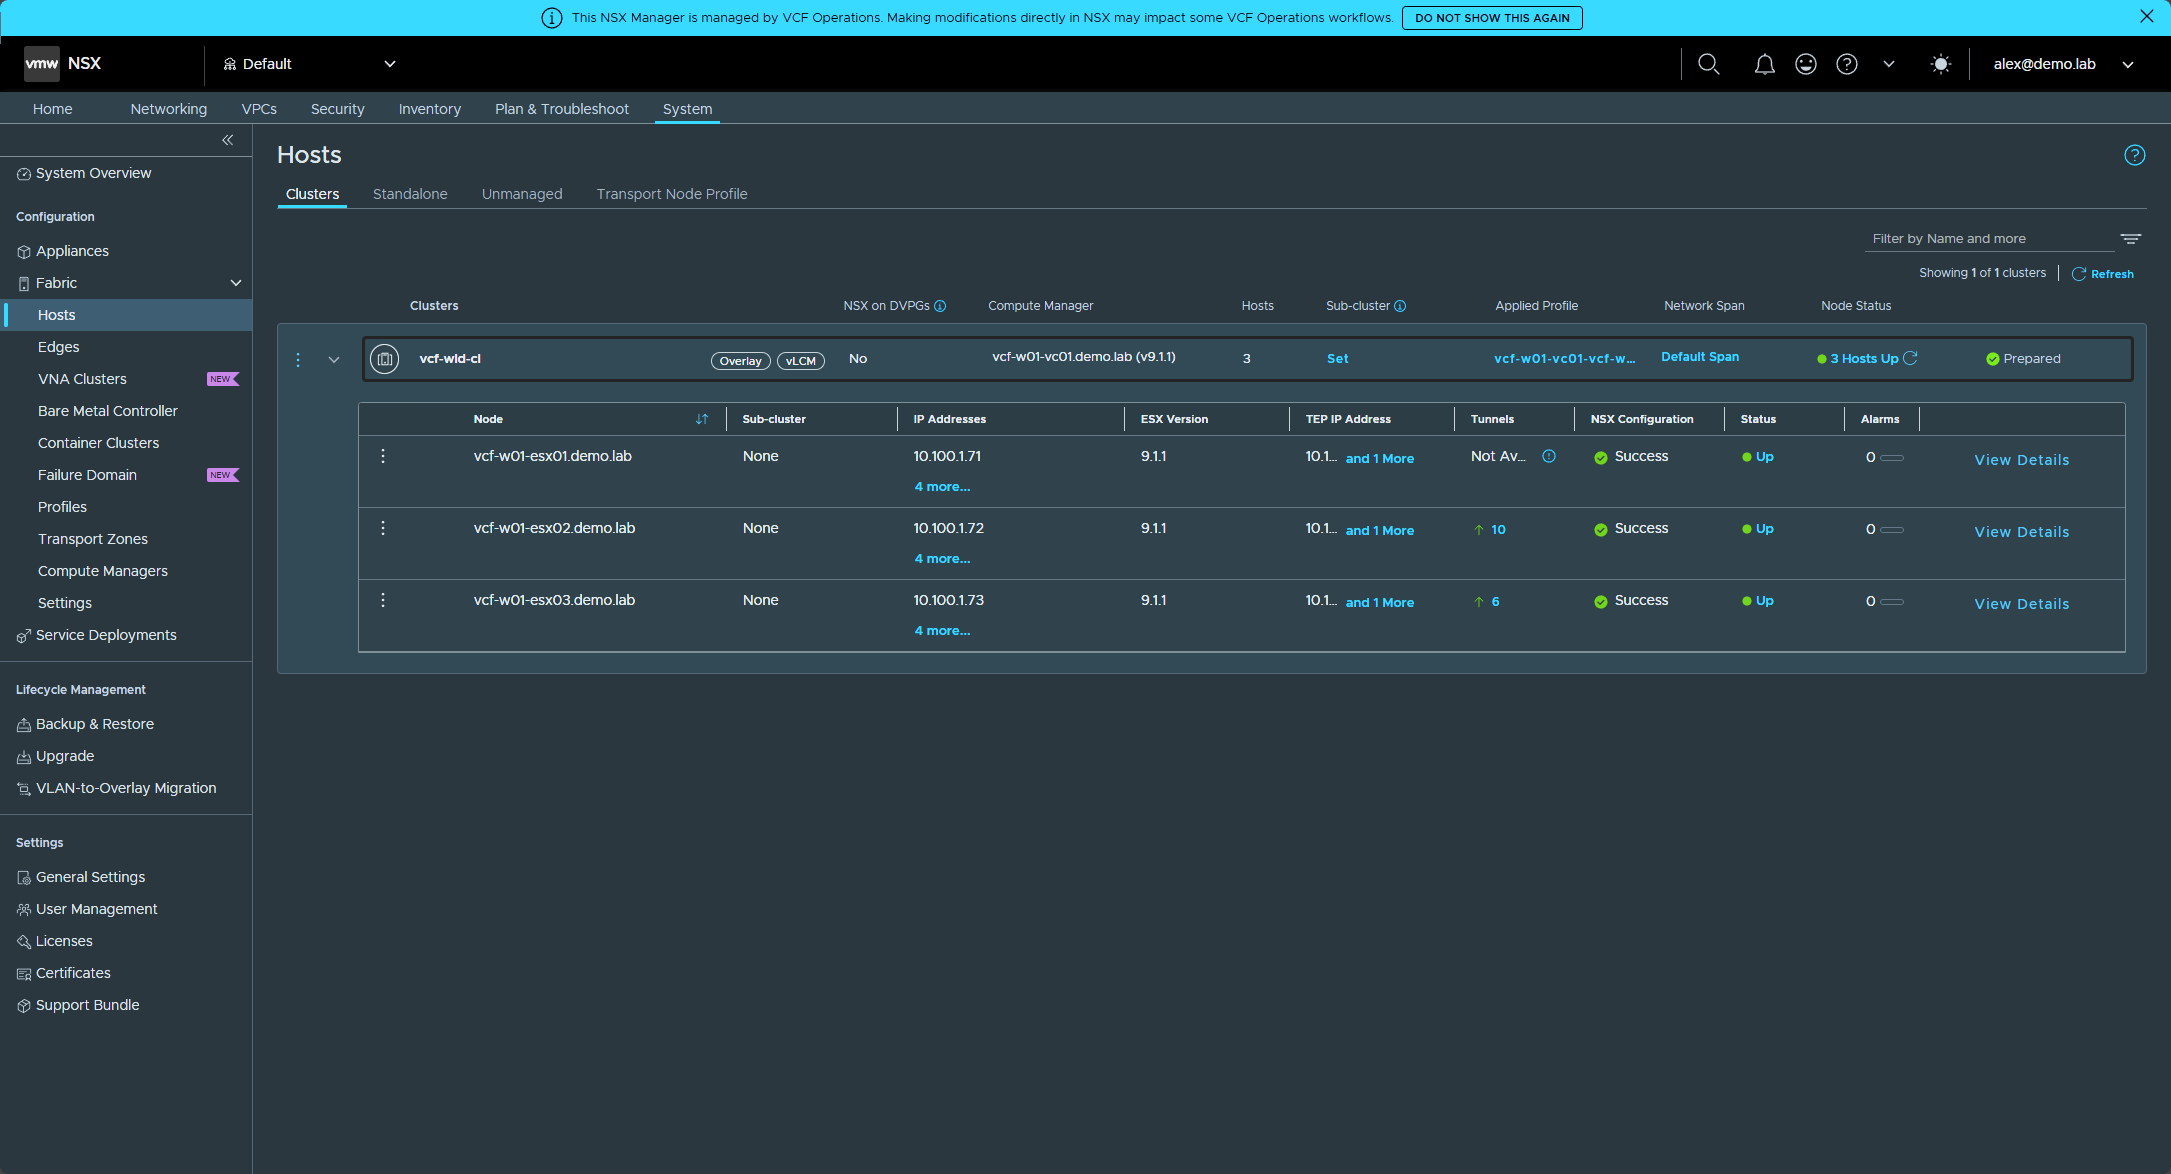
Task: Open the 6 tunnels link for esx03
Action: [x=1495, y=602]
